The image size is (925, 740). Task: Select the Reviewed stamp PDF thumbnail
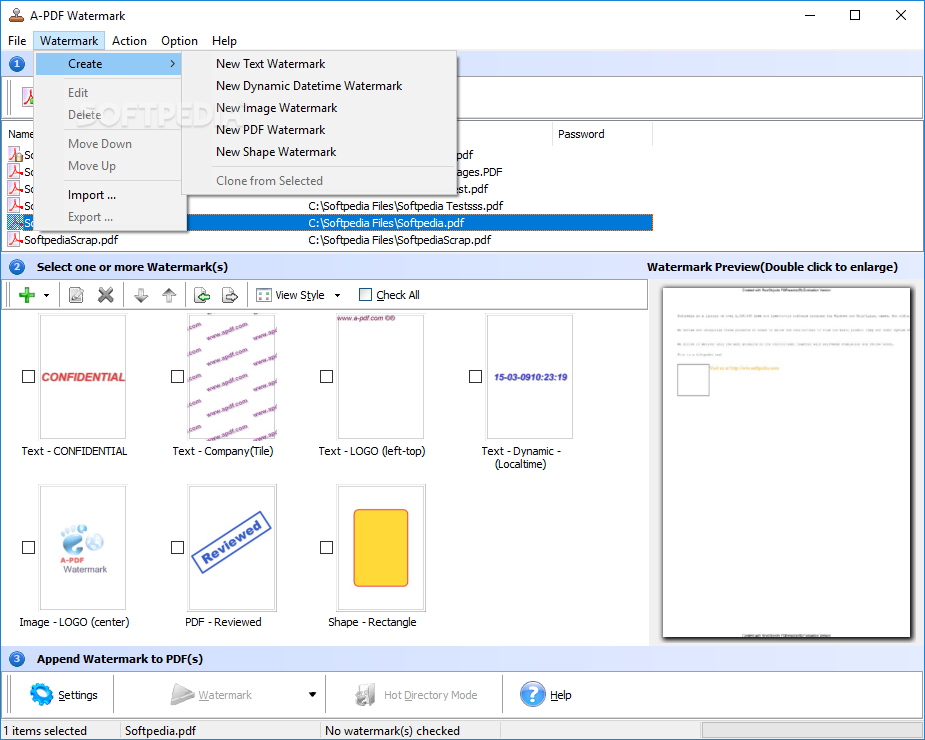232,548
